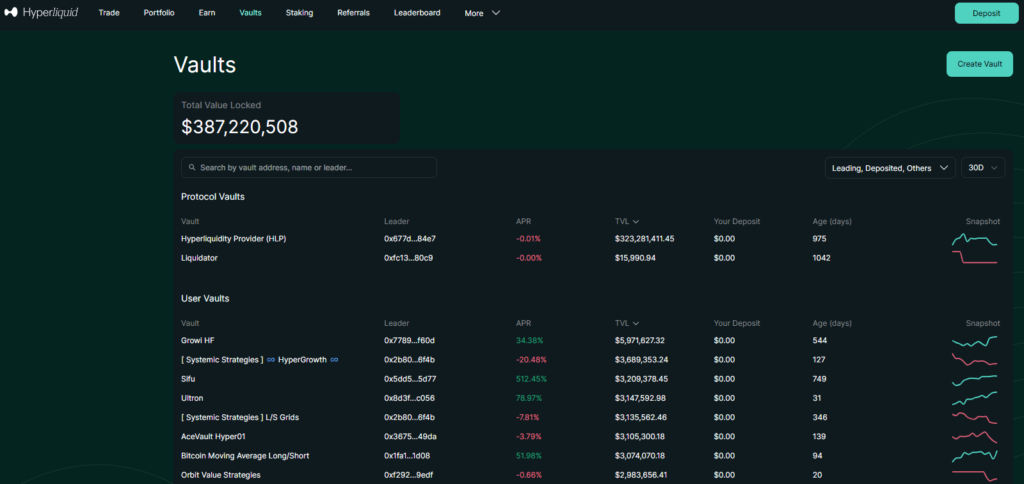This screenshot has height=484, width=1024.
Task: Click the HLP vault snapshot chart
Action: coord(974,239)
